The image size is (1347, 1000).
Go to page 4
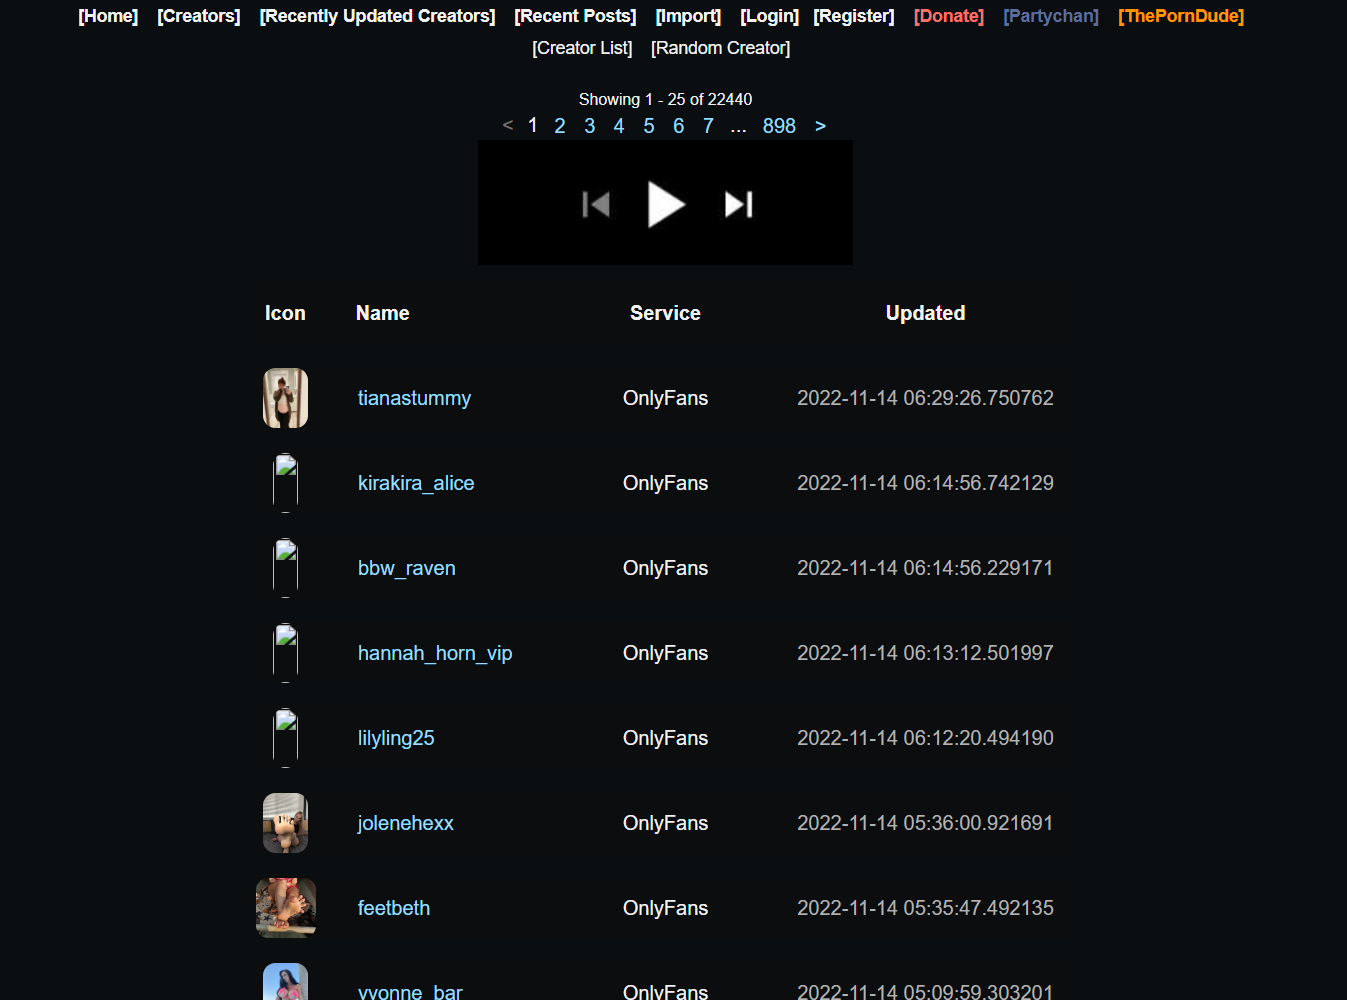[619, 126]
